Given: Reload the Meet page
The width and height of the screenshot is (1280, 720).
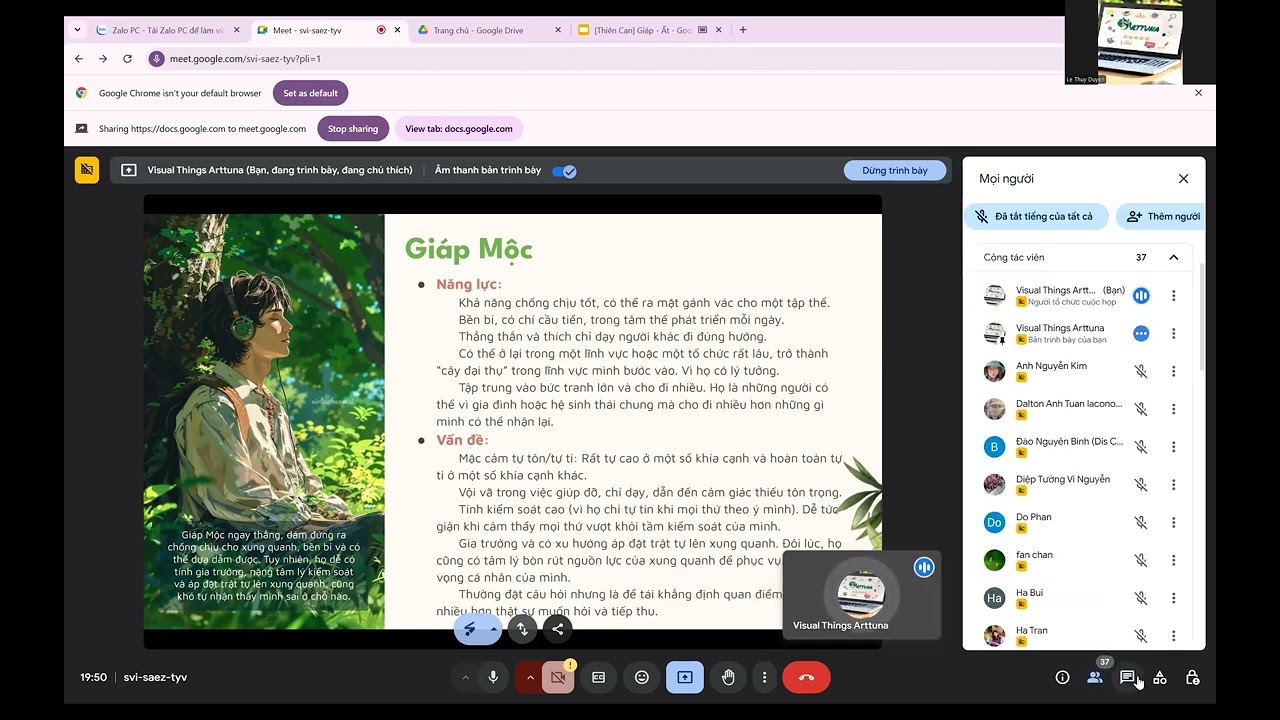Looking at the screenshot, I should [127, 59].
